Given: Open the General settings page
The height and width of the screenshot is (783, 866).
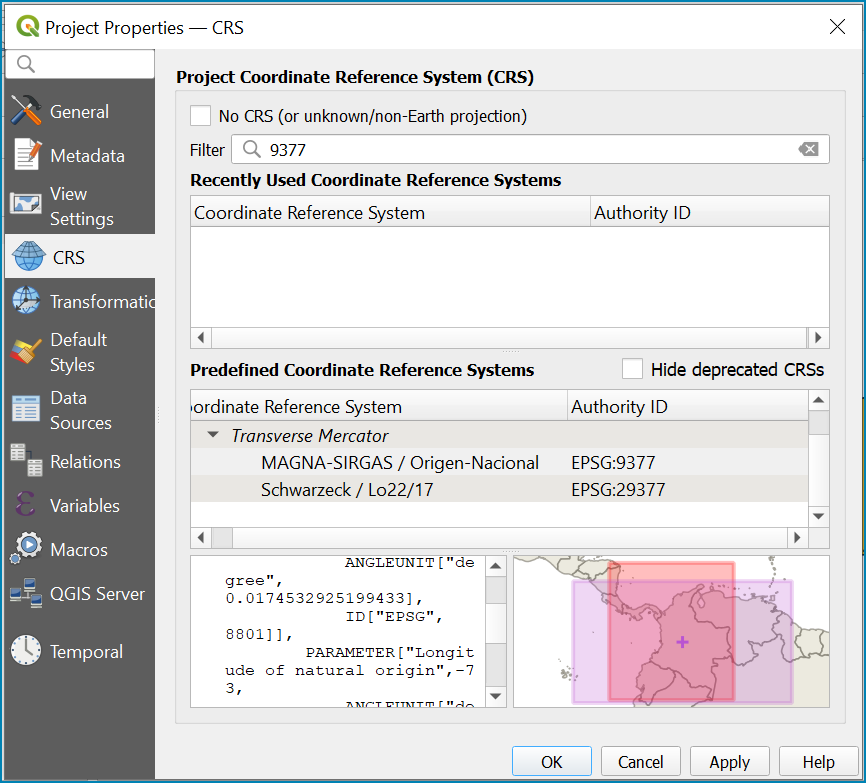Looking at the screenshot, I should [x=80, y=112].
